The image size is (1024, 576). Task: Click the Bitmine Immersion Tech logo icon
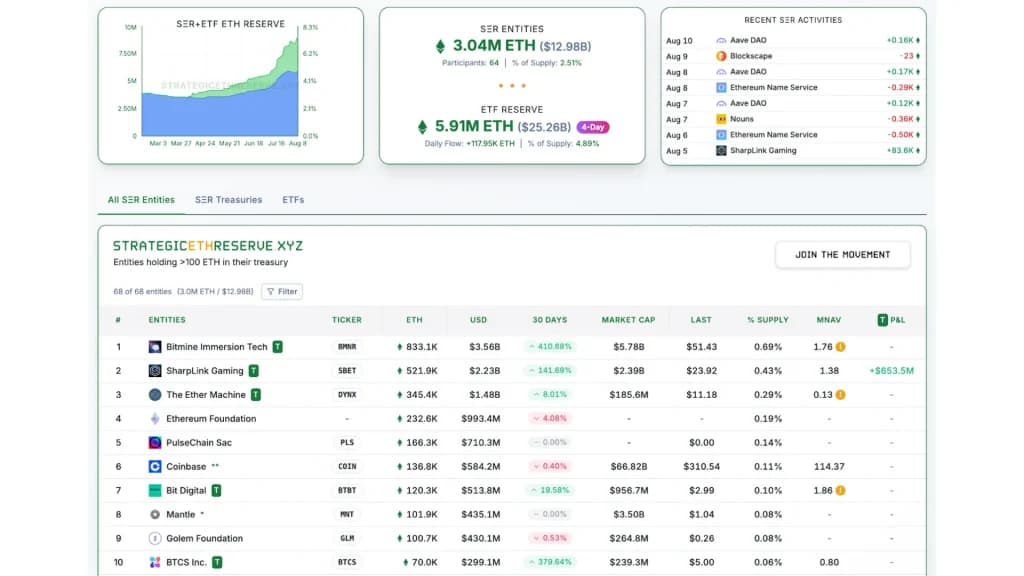pos(155,347)
